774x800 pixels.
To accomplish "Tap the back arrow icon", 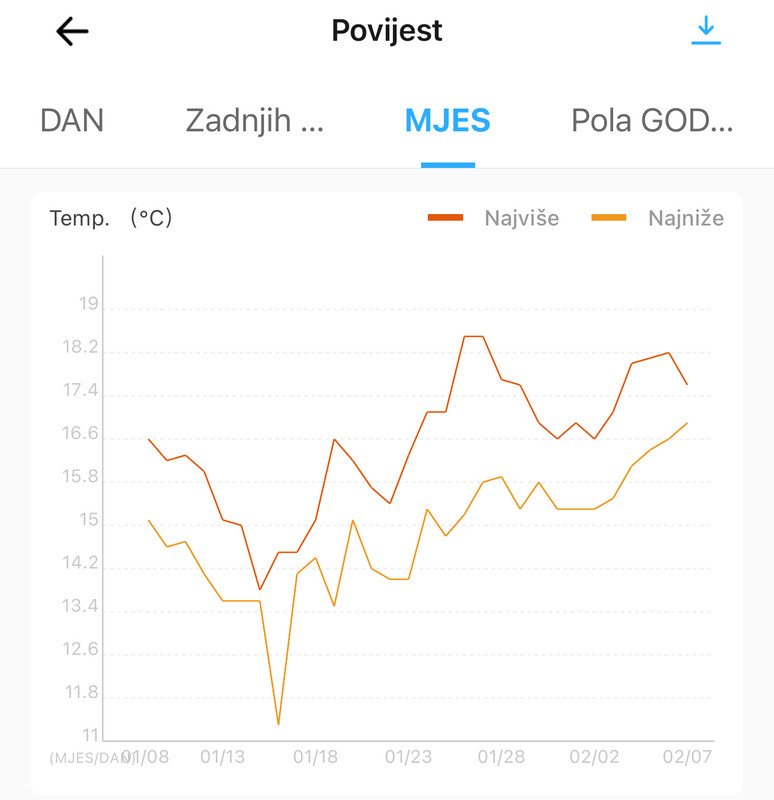I will point(72,31).
